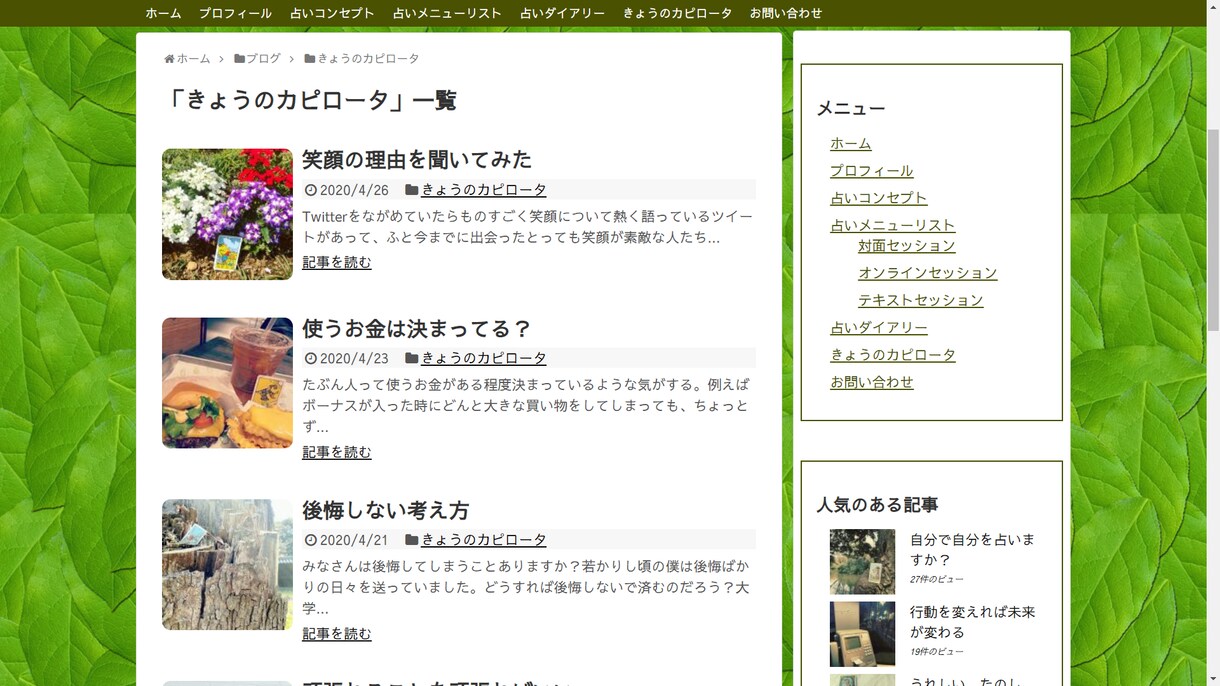1220x686 pixels.
Task: Open article title 笑顔の理由を聞いてみた
Action: click(417, 160)
